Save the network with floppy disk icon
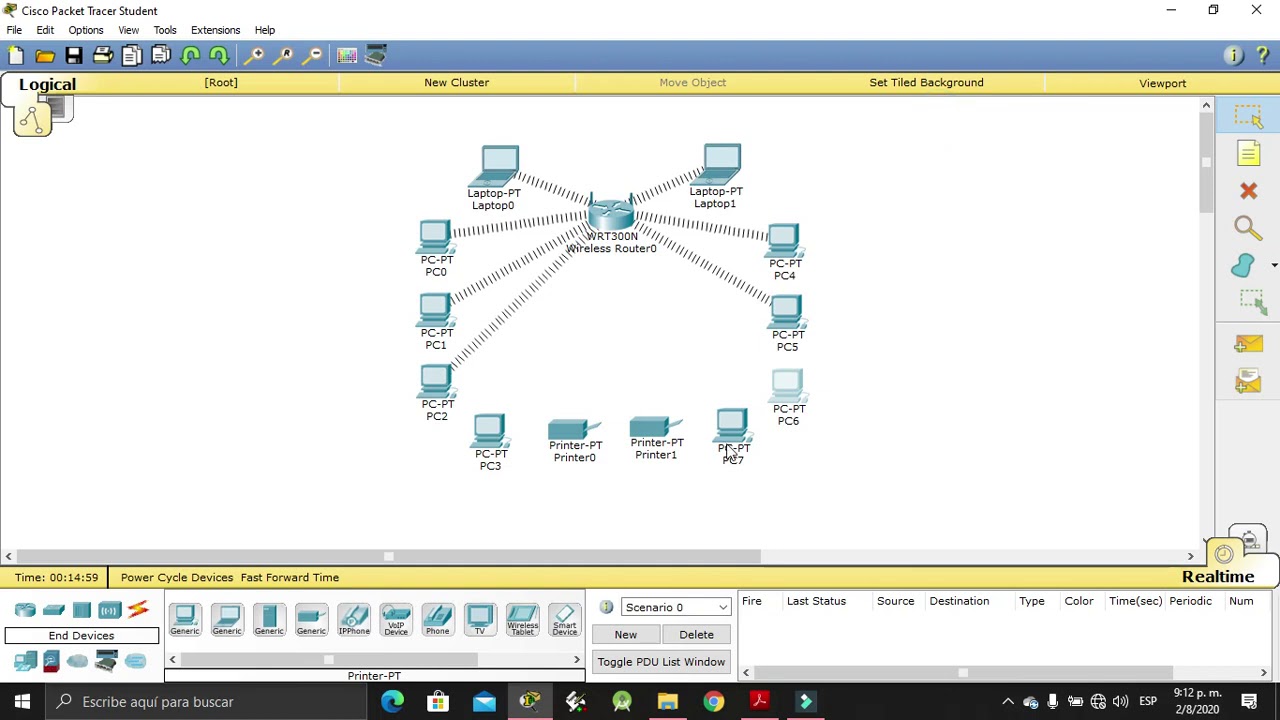This screenshot has width=1280, height=720. (x=74, y=56)
